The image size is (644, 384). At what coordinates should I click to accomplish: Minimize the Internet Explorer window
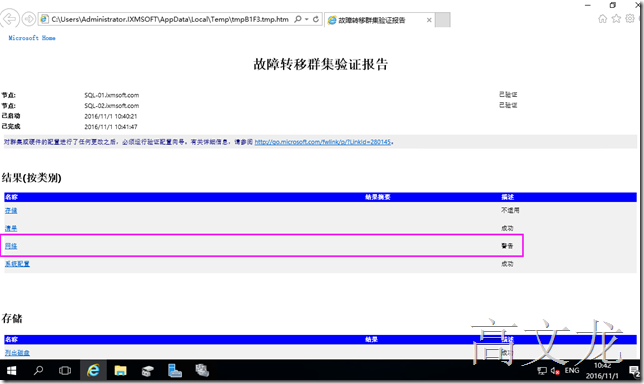[x=588, y=5]
